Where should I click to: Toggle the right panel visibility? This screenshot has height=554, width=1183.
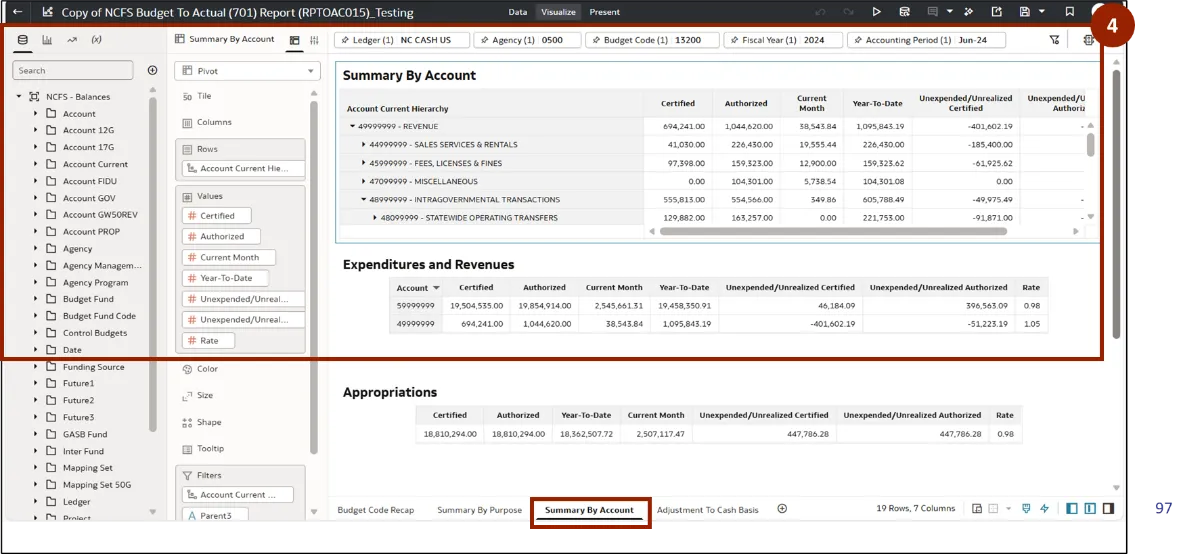pyautogui.click(x=1108, y=509)
